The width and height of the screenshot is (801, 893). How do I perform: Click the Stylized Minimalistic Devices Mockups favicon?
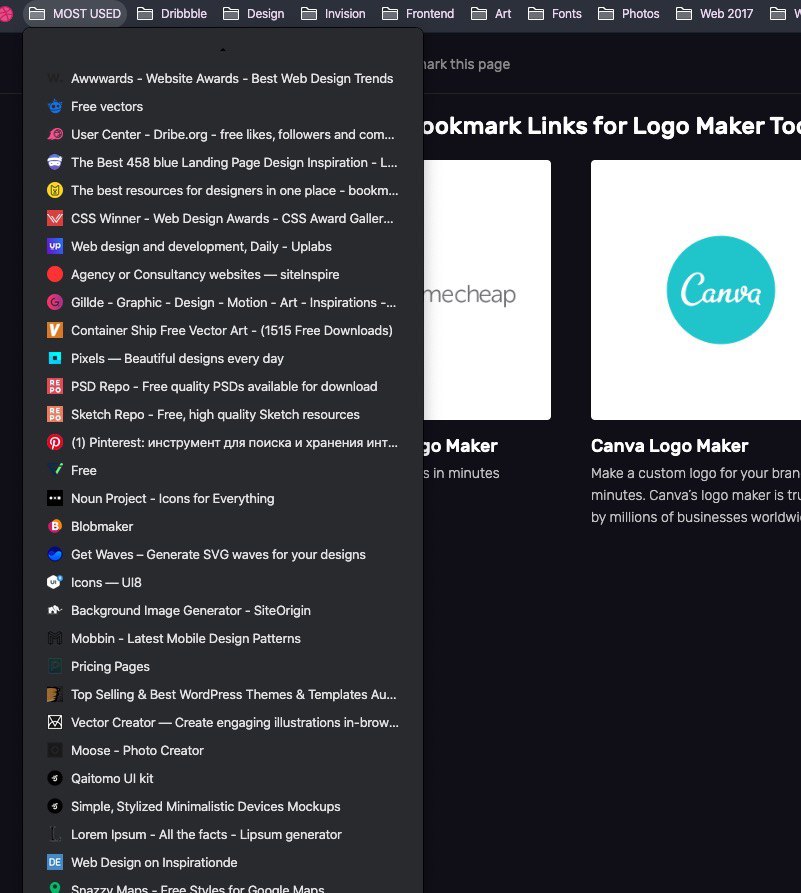coord(55,806)
